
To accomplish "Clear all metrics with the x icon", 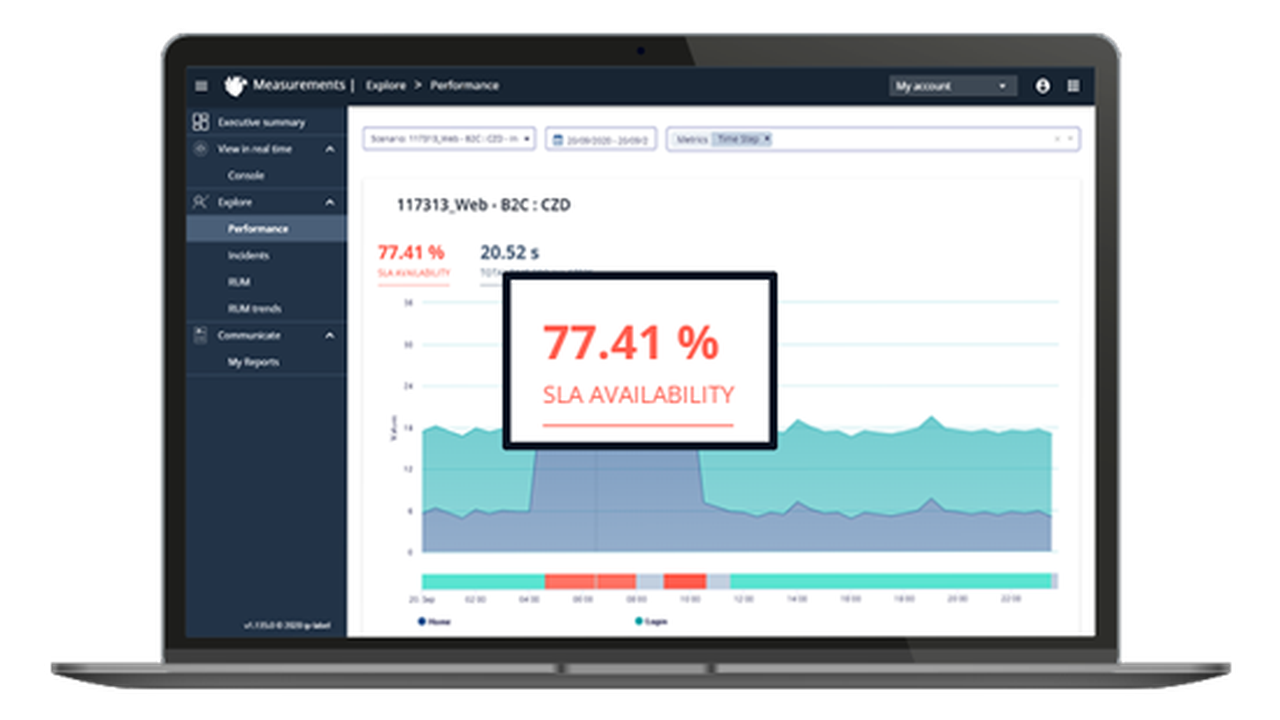I will click(x=1057, y=139).
